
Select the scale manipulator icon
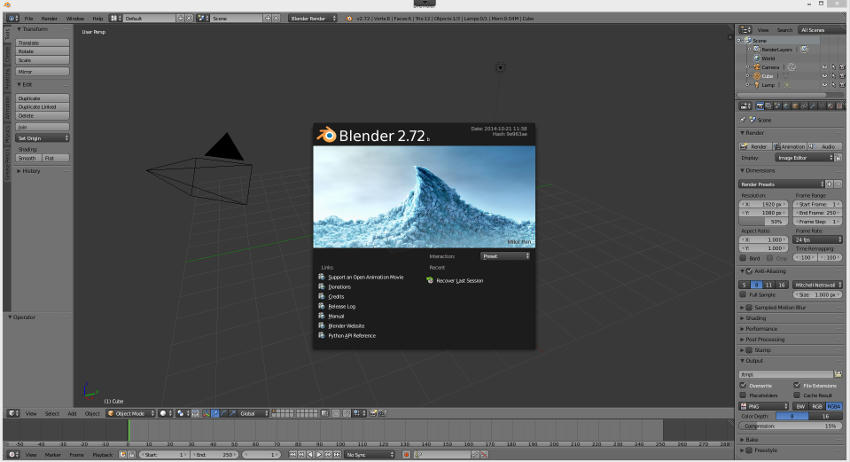233,413
